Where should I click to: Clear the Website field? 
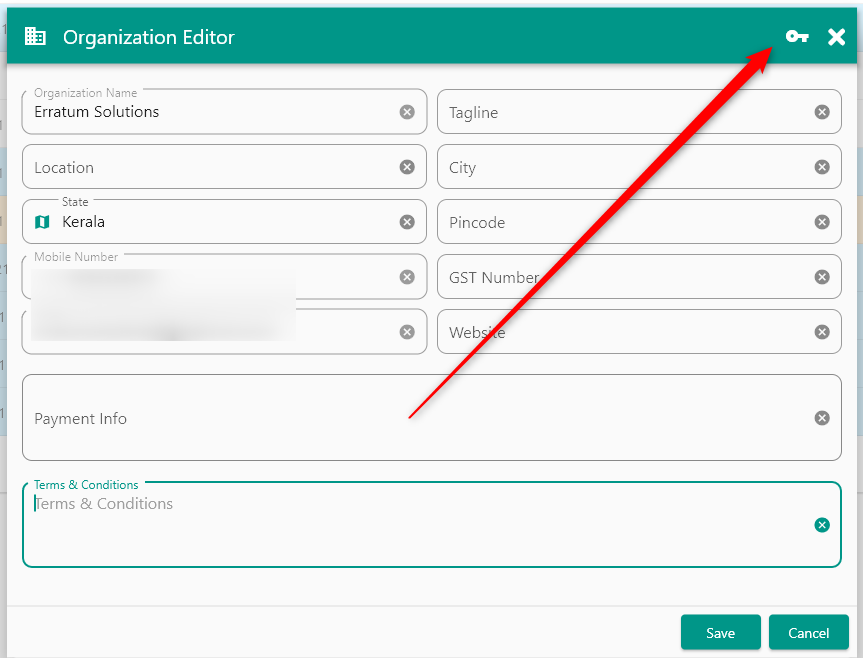pos(822,332)
